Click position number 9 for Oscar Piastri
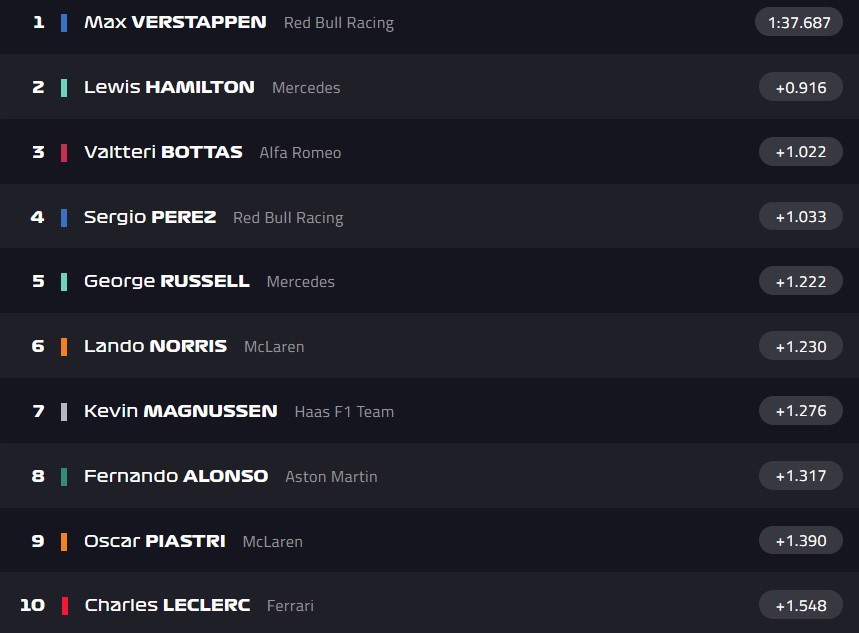 tap(38, 541)
